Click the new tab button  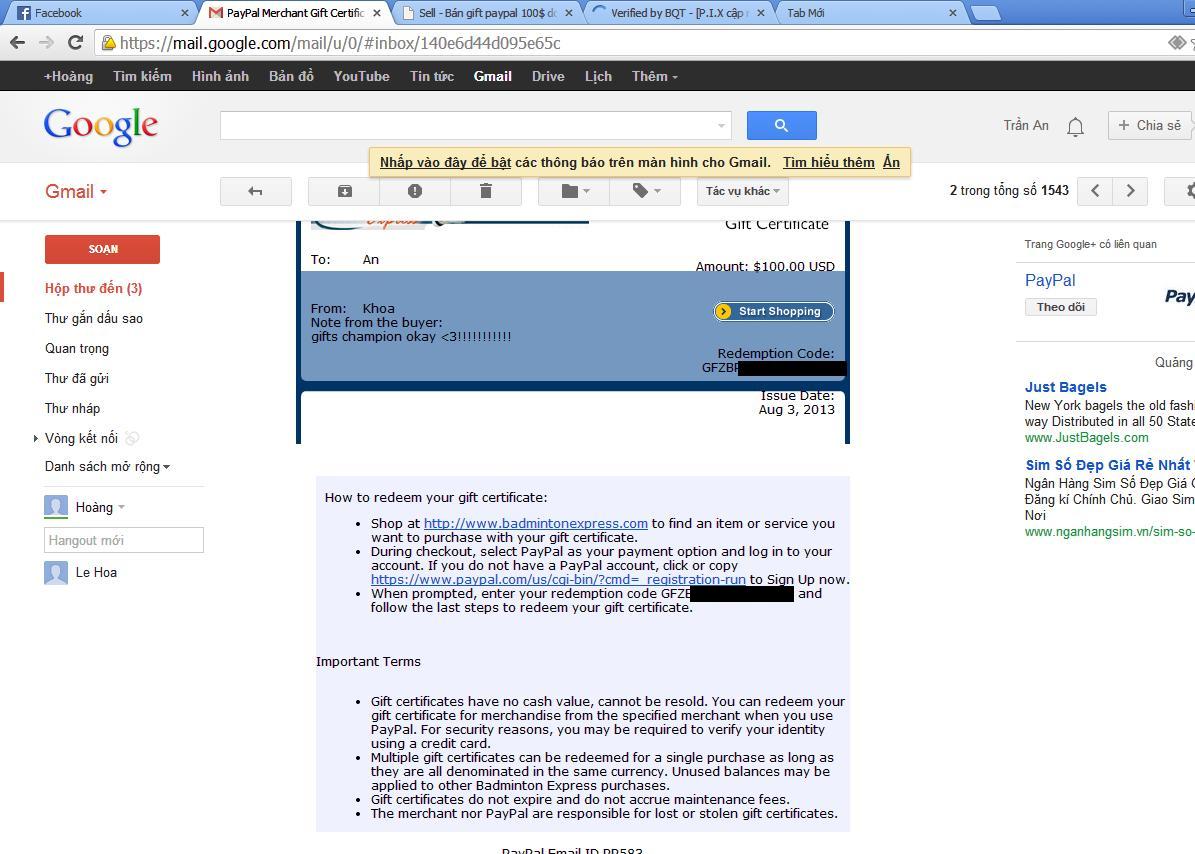pos(985,13)
